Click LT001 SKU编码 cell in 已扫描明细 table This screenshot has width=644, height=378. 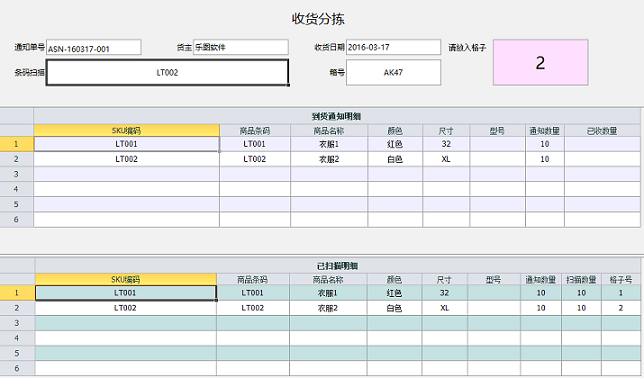pyautogui.click(x=126, y=293)
